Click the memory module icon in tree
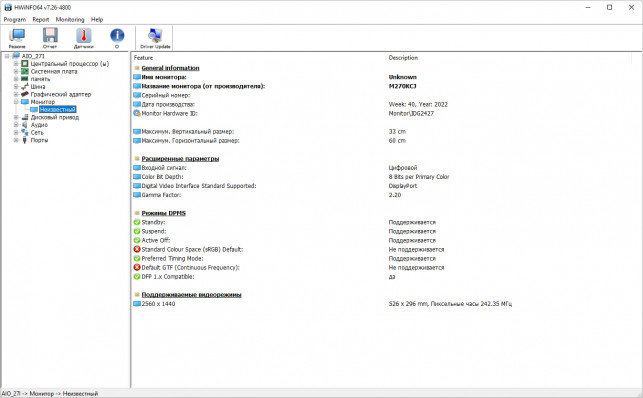 pyautogui.click(x=25, y=79)
